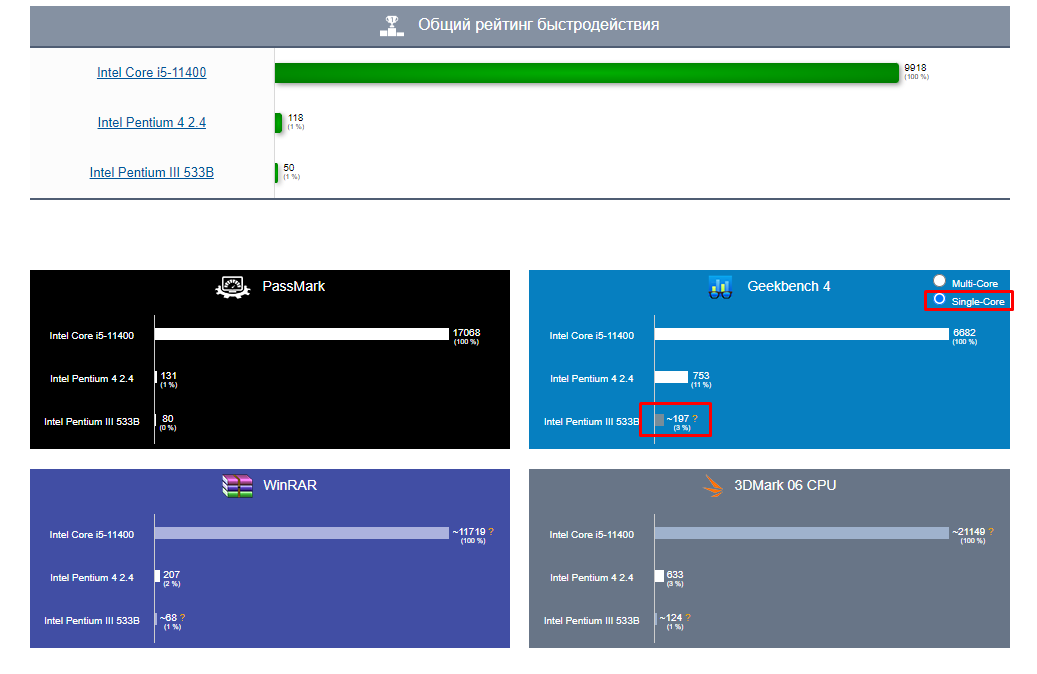Click the white PassMark i5-11400 bar
The image size is (1037, 674).
(x=302, y=334)
